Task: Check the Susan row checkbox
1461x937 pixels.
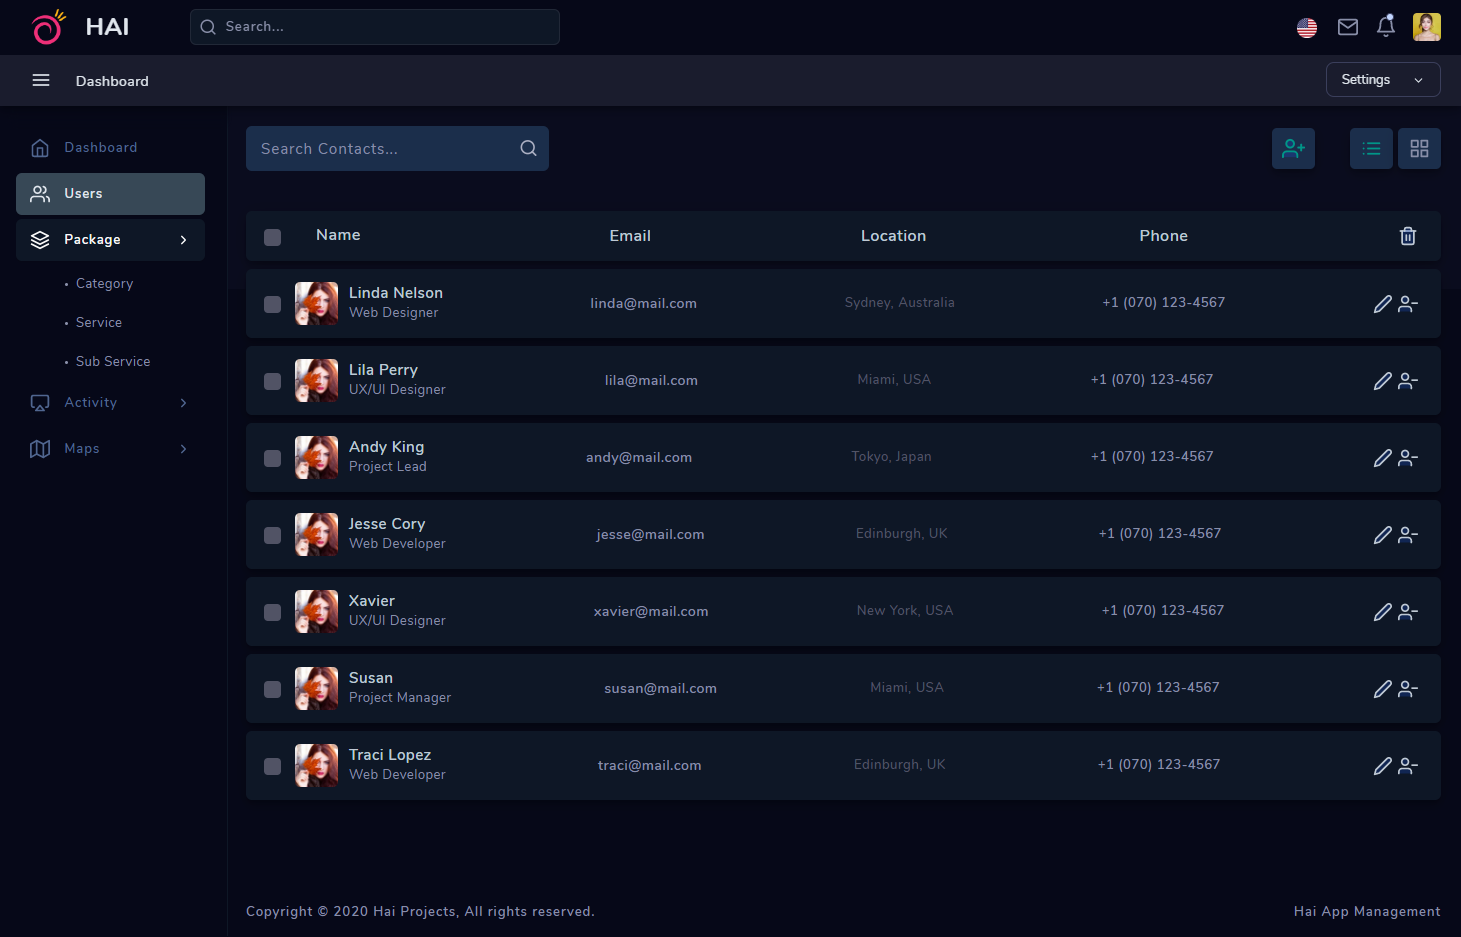Action: pos(272,689)
